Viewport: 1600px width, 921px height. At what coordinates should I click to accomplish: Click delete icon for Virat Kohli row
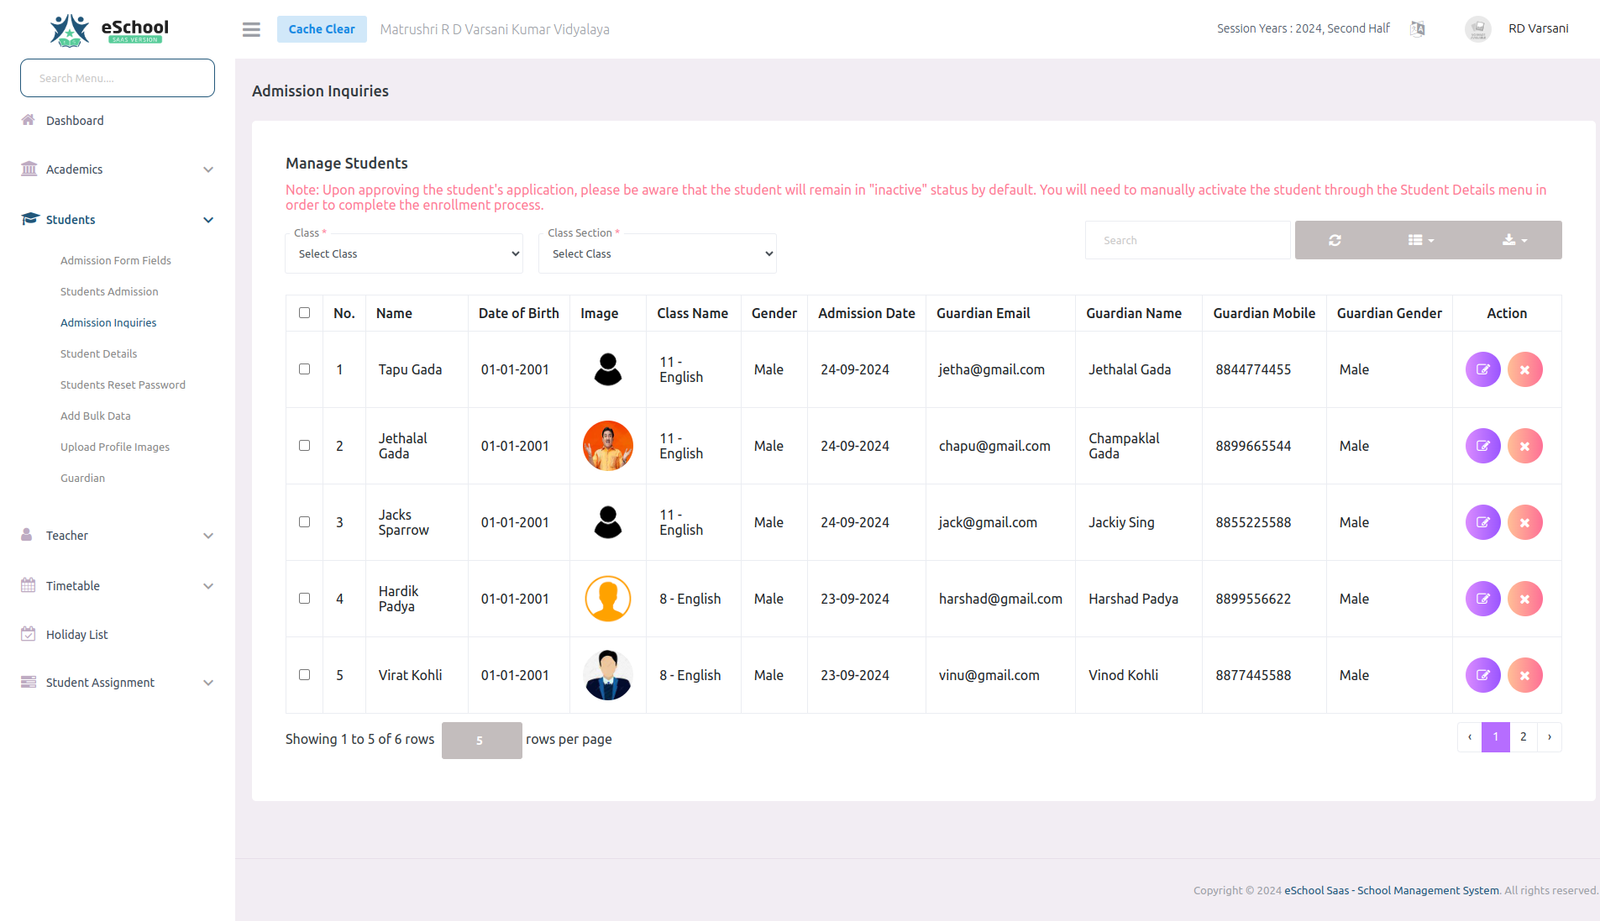(x=1524, y=675)
